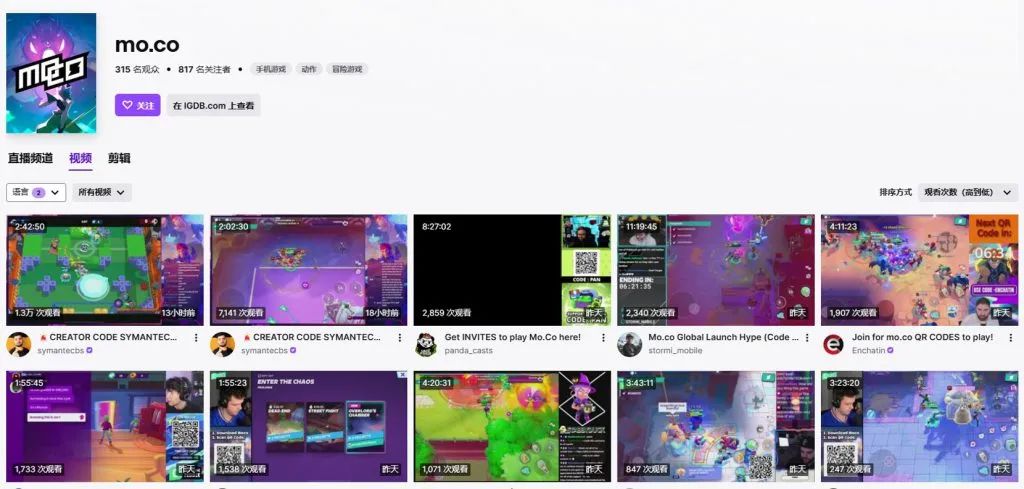Open more options for 7,141 views video

(400, 338)
